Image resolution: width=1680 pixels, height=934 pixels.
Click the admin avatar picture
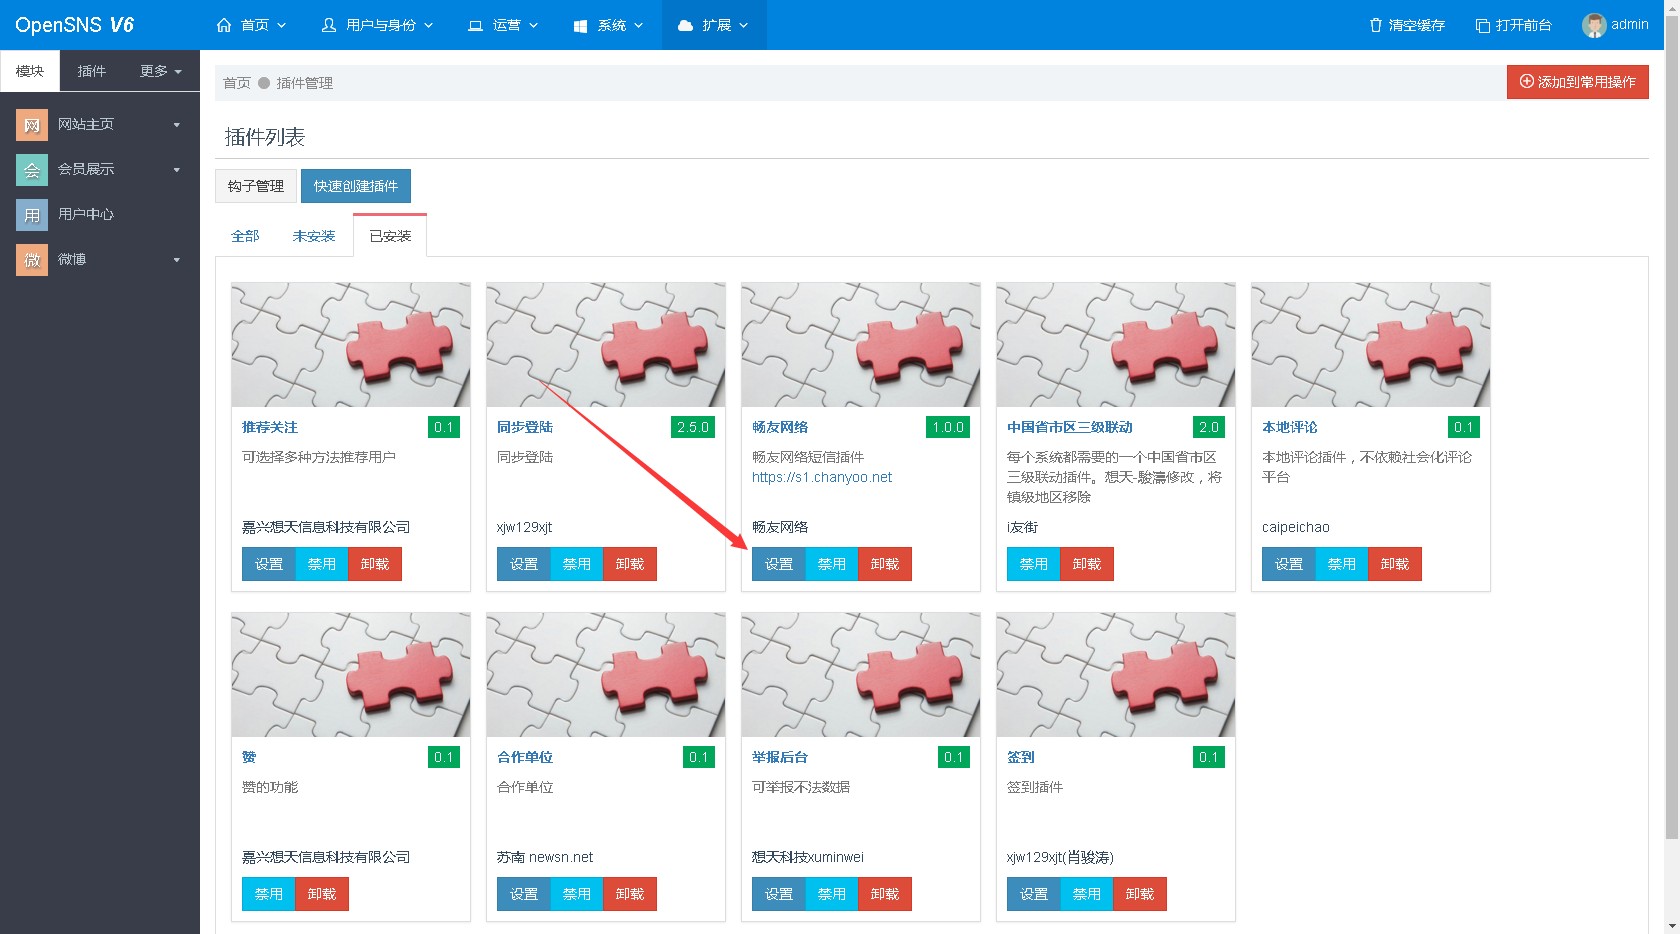coord(1594,25)
